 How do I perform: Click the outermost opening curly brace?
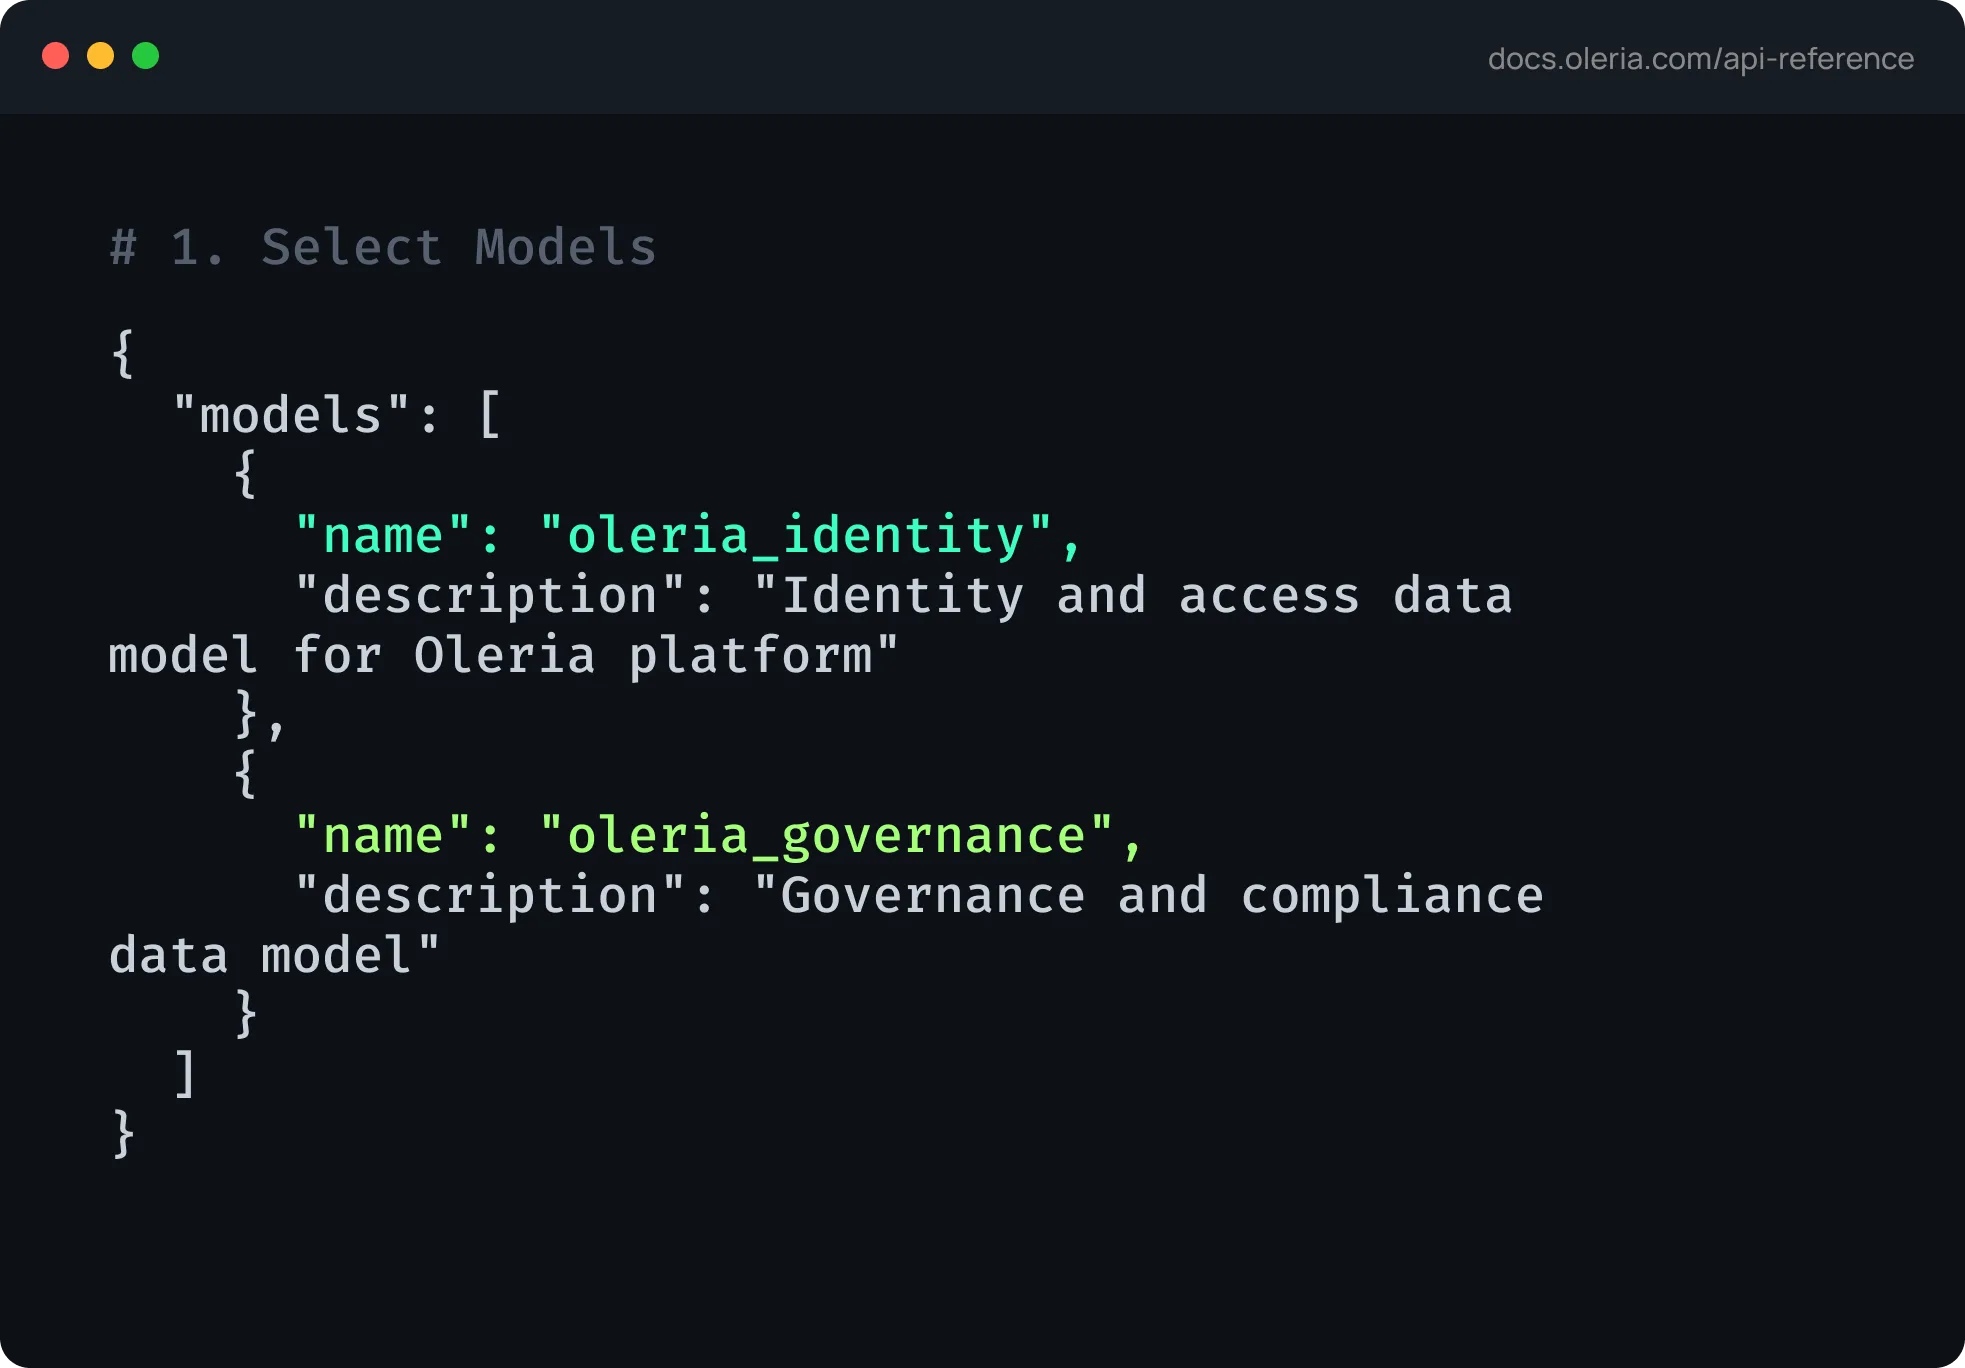(x=123, y=353)
